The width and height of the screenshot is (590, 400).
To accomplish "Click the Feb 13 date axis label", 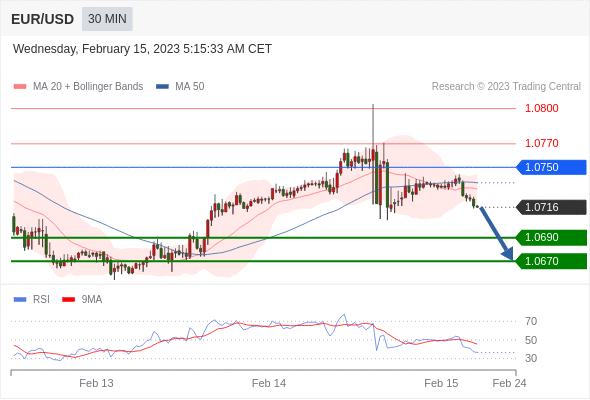I will tap(96, 383).
